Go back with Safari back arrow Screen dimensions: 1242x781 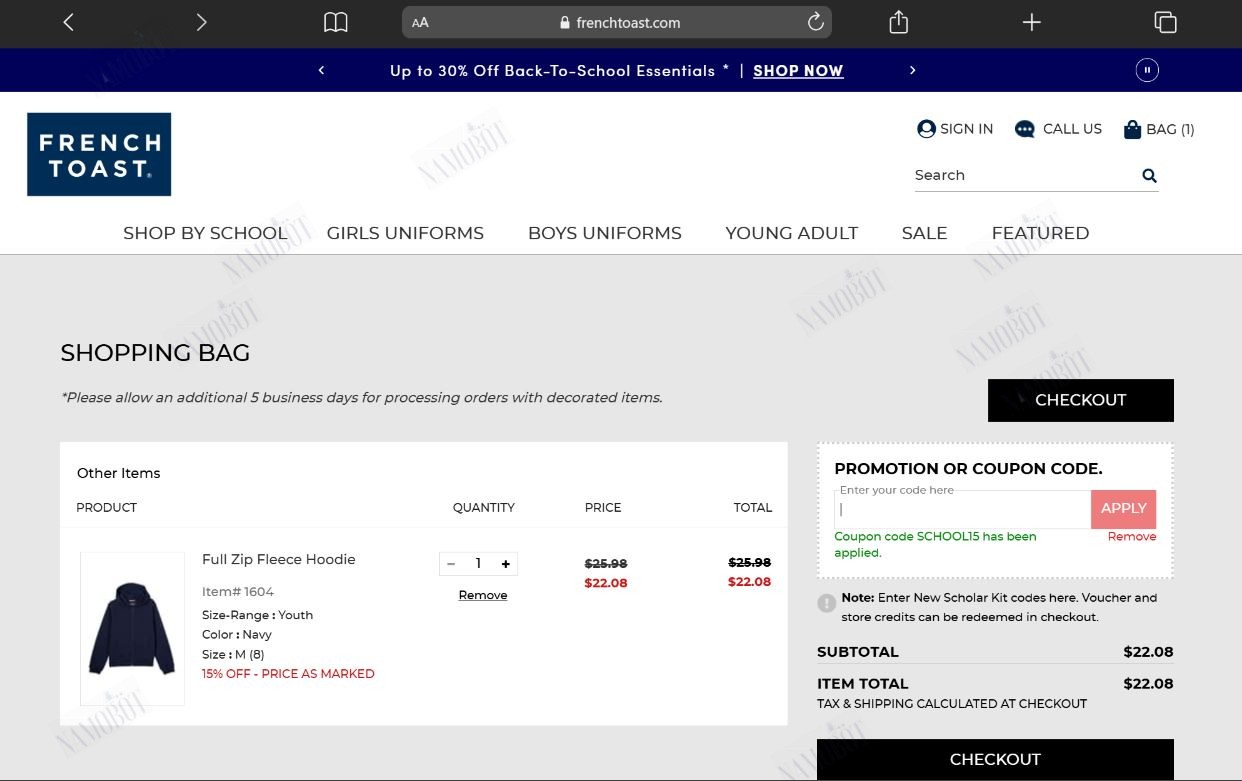tap(68, 22)
